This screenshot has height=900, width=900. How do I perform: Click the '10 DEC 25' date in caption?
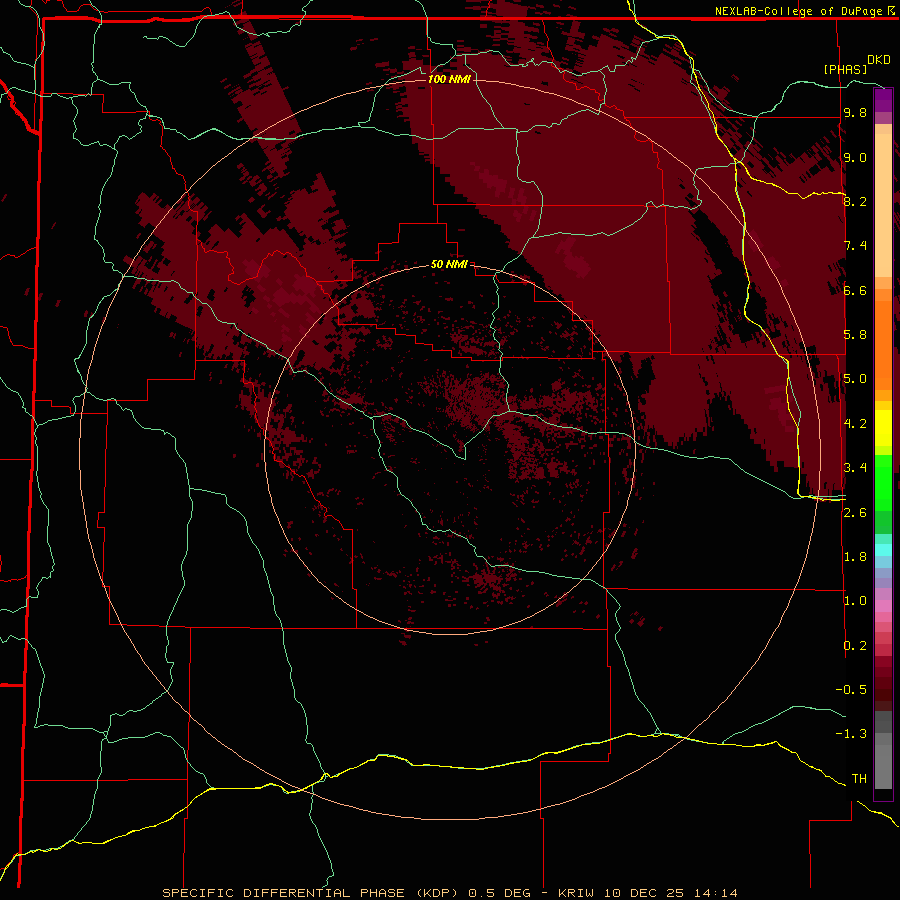(643, 893)
